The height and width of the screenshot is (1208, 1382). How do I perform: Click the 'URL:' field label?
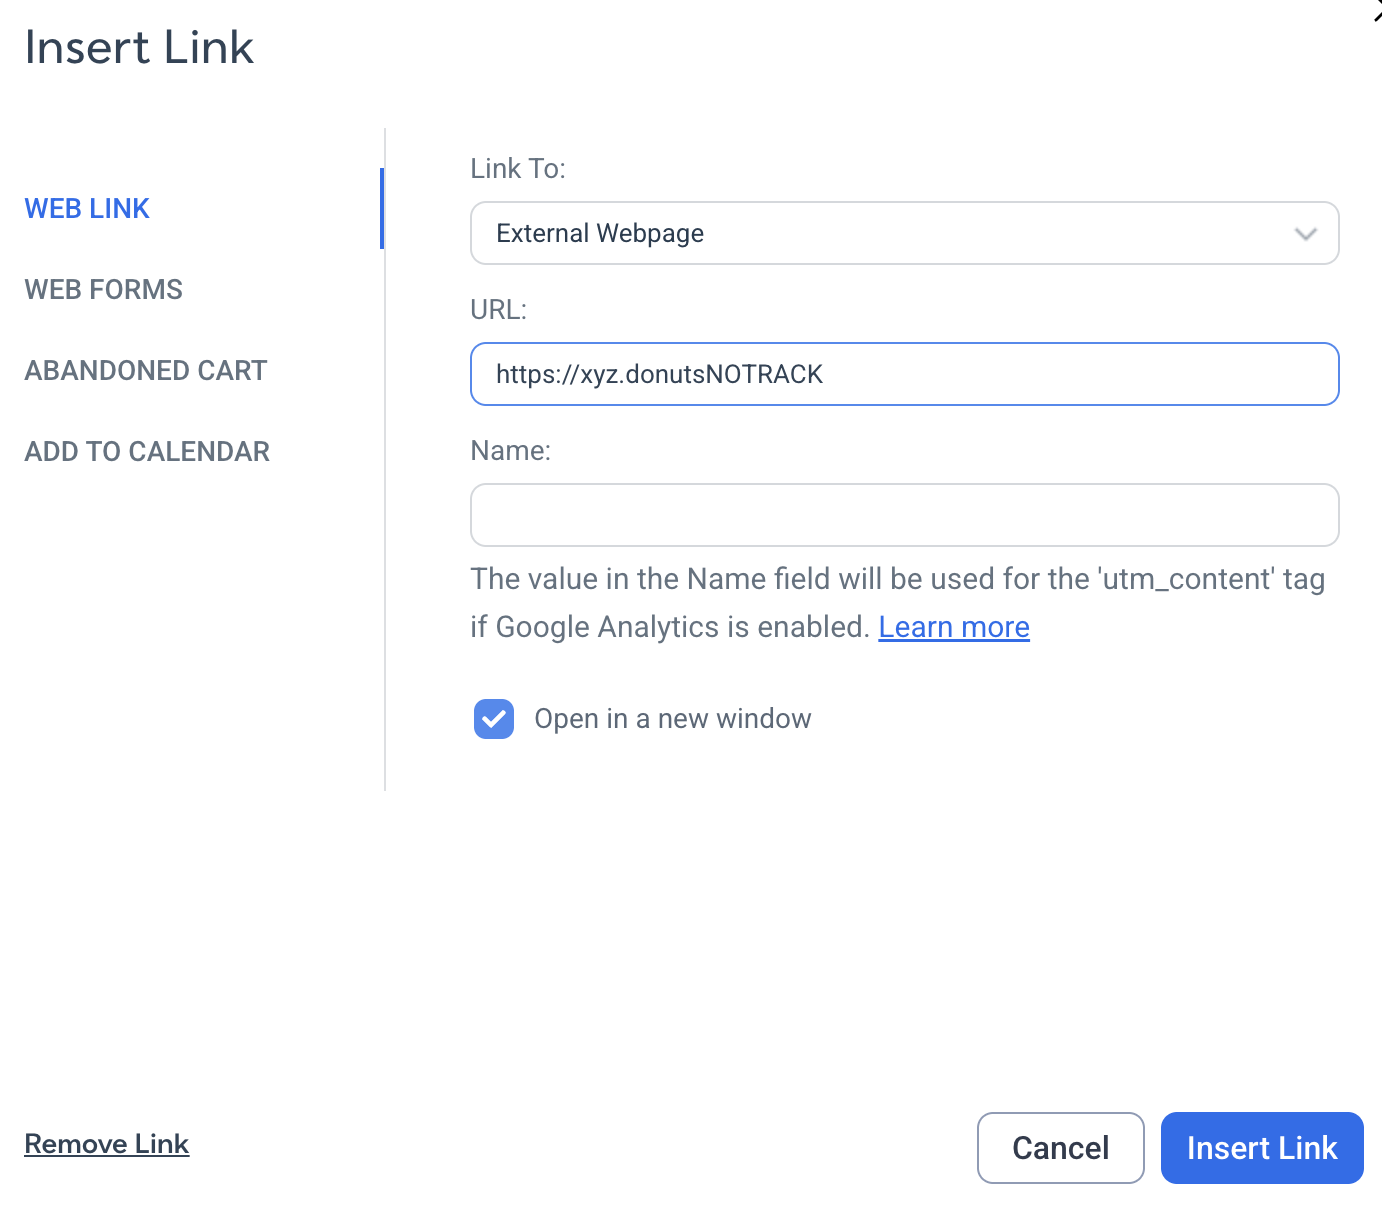(x=498, y=309)
